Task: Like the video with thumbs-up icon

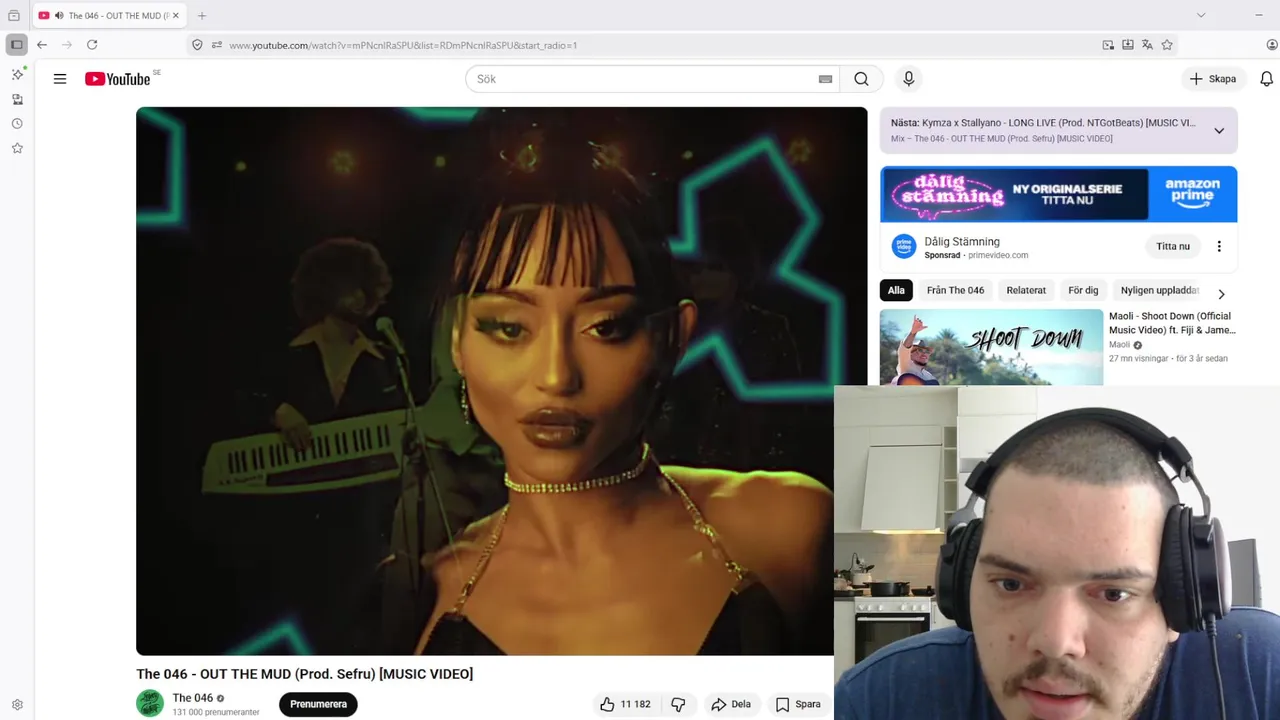Action: tap(626, 704)
